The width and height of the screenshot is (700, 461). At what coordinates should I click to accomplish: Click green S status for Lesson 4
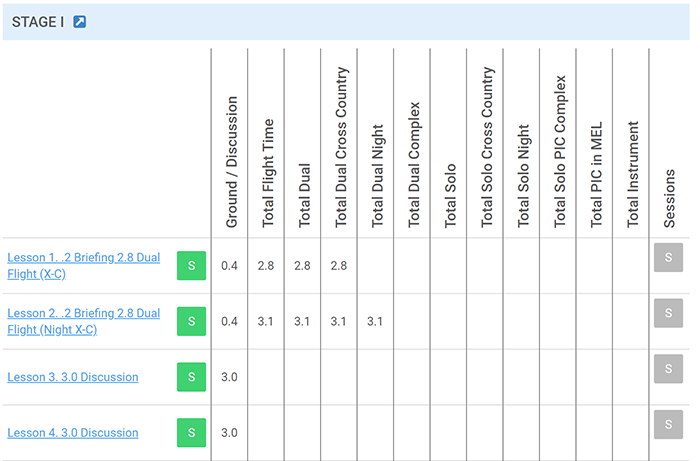192,432
